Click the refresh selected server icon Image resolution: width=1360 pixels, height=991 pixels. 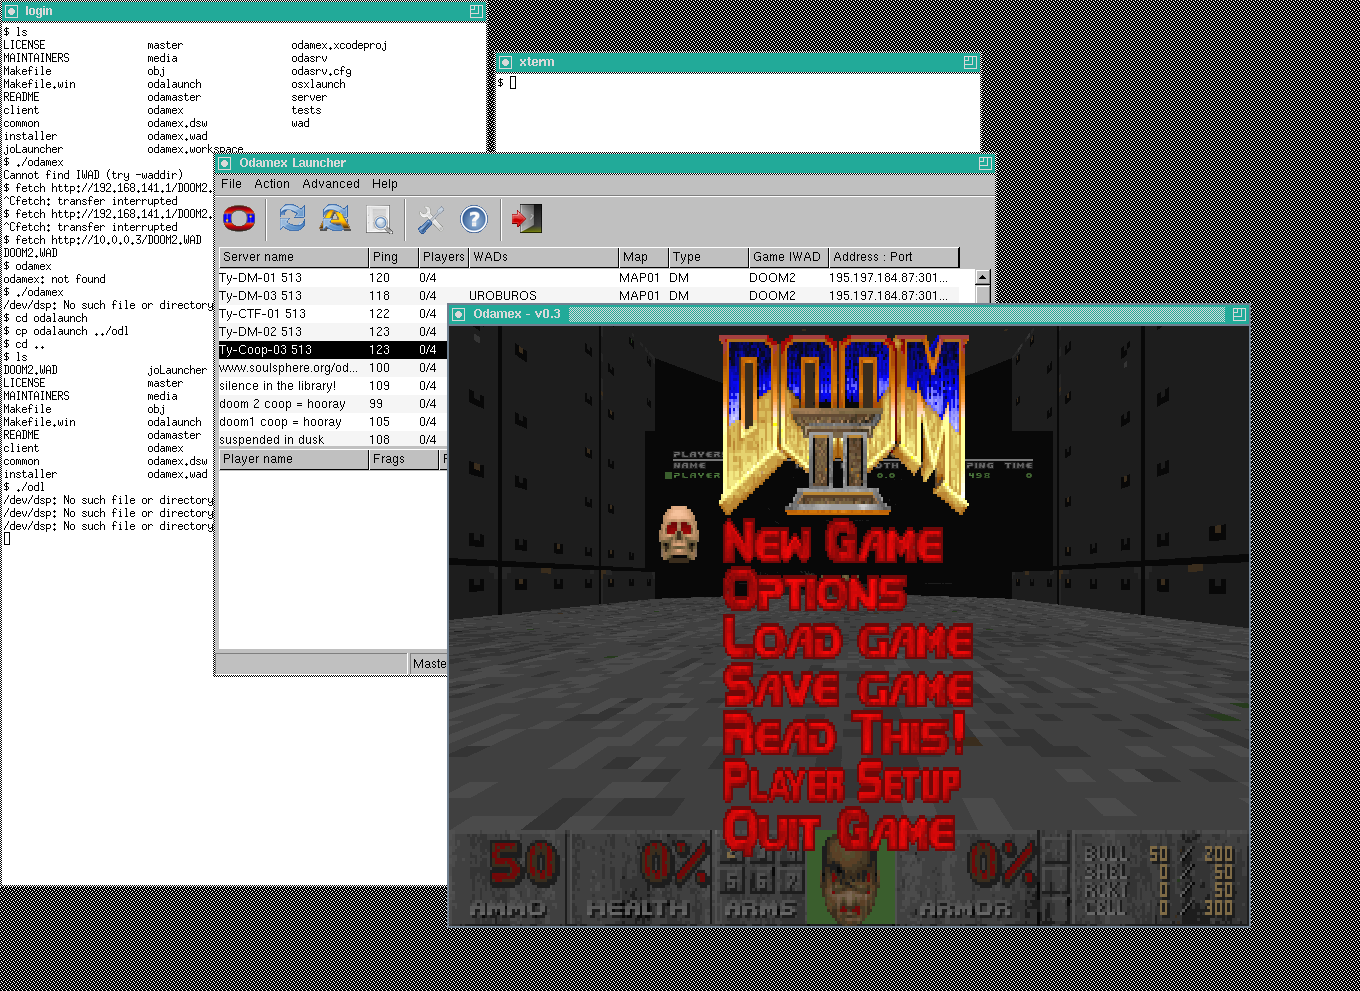coord(292,218)
